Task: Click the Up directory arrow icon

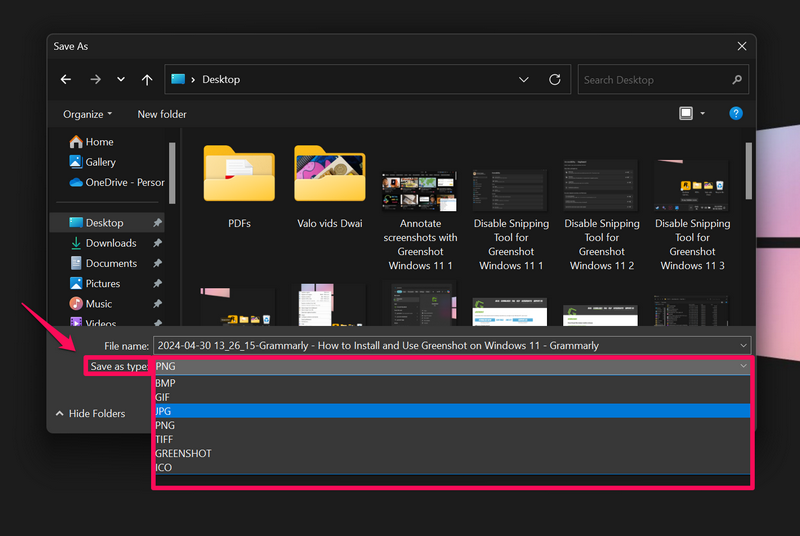Action: tap(147, 80)
